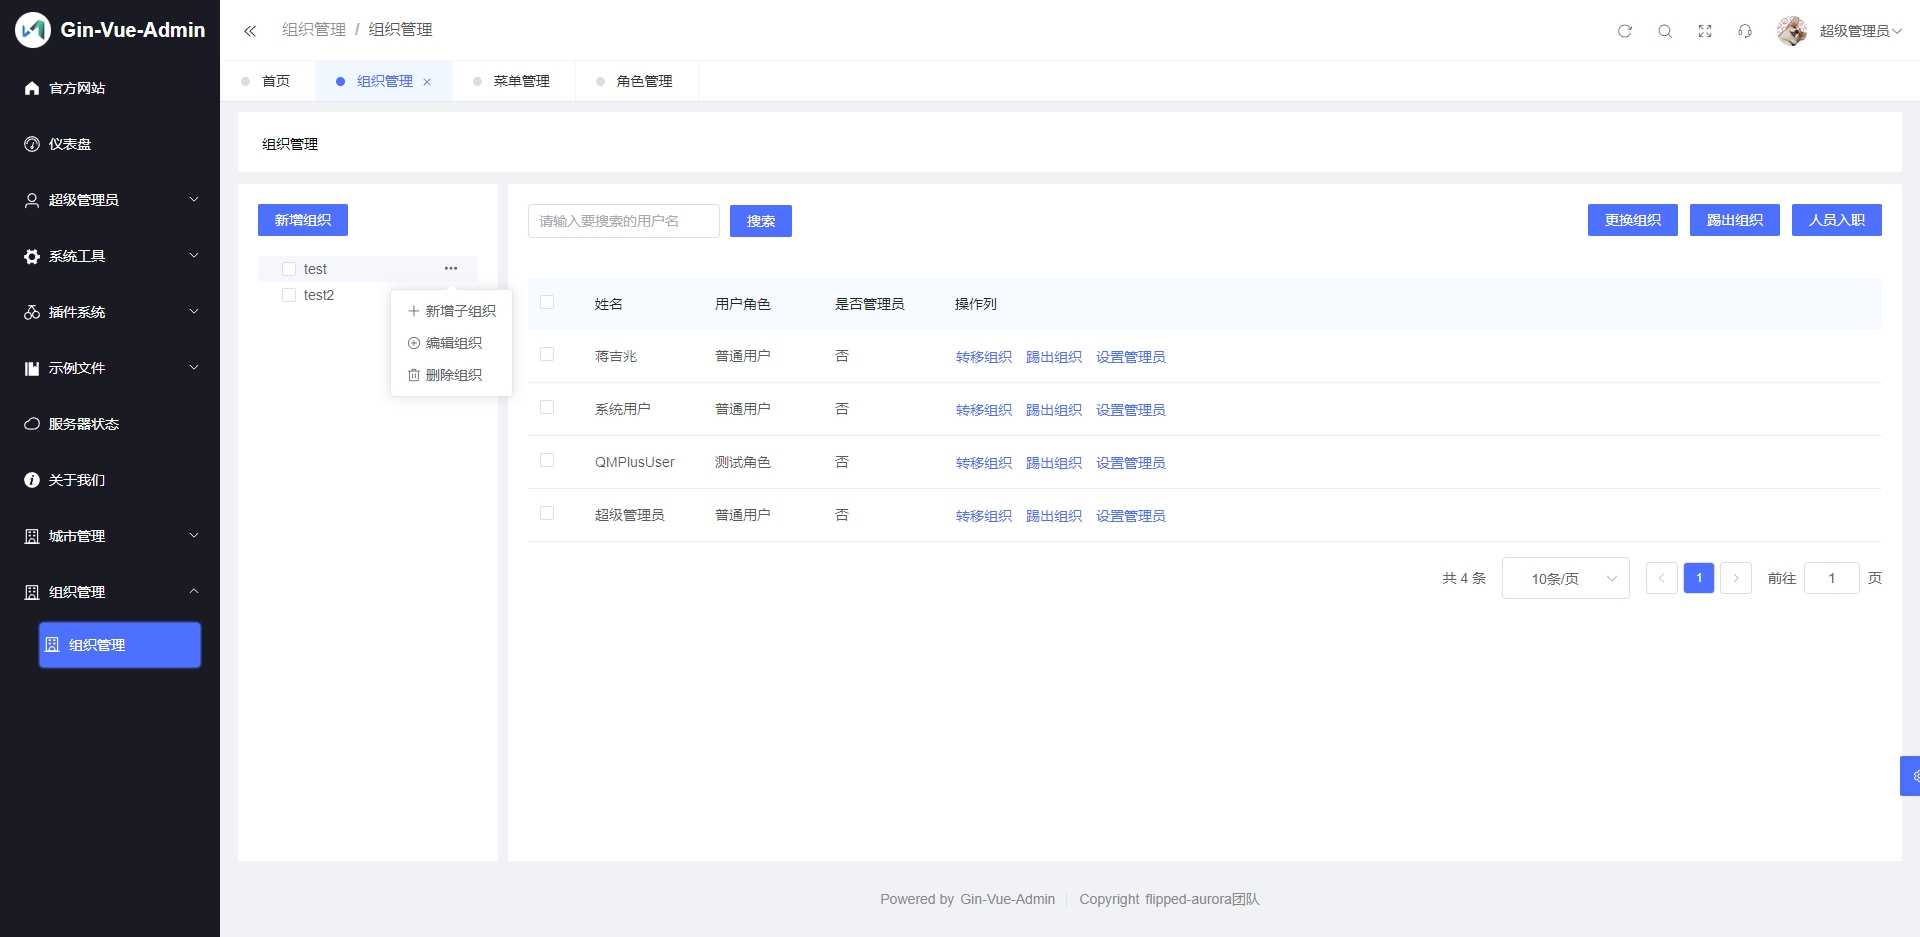Click 踢出组织 for 系统用户
The image size is (1920, 937).
point(1054,410)
